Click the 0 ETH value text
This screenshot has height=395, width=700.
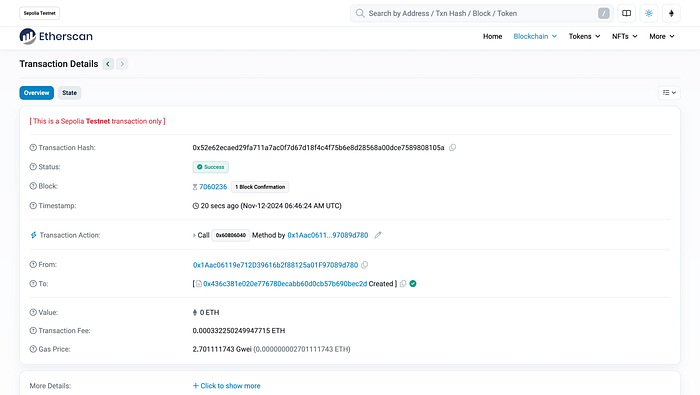(x=209, y=312)
